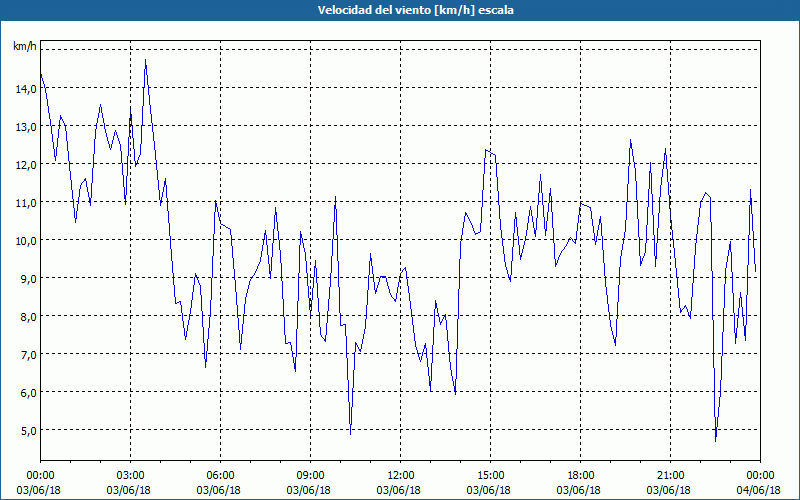Click the 09:00 time axis label
This screenshot has width=800, height=500.
[x=310, y=476]
